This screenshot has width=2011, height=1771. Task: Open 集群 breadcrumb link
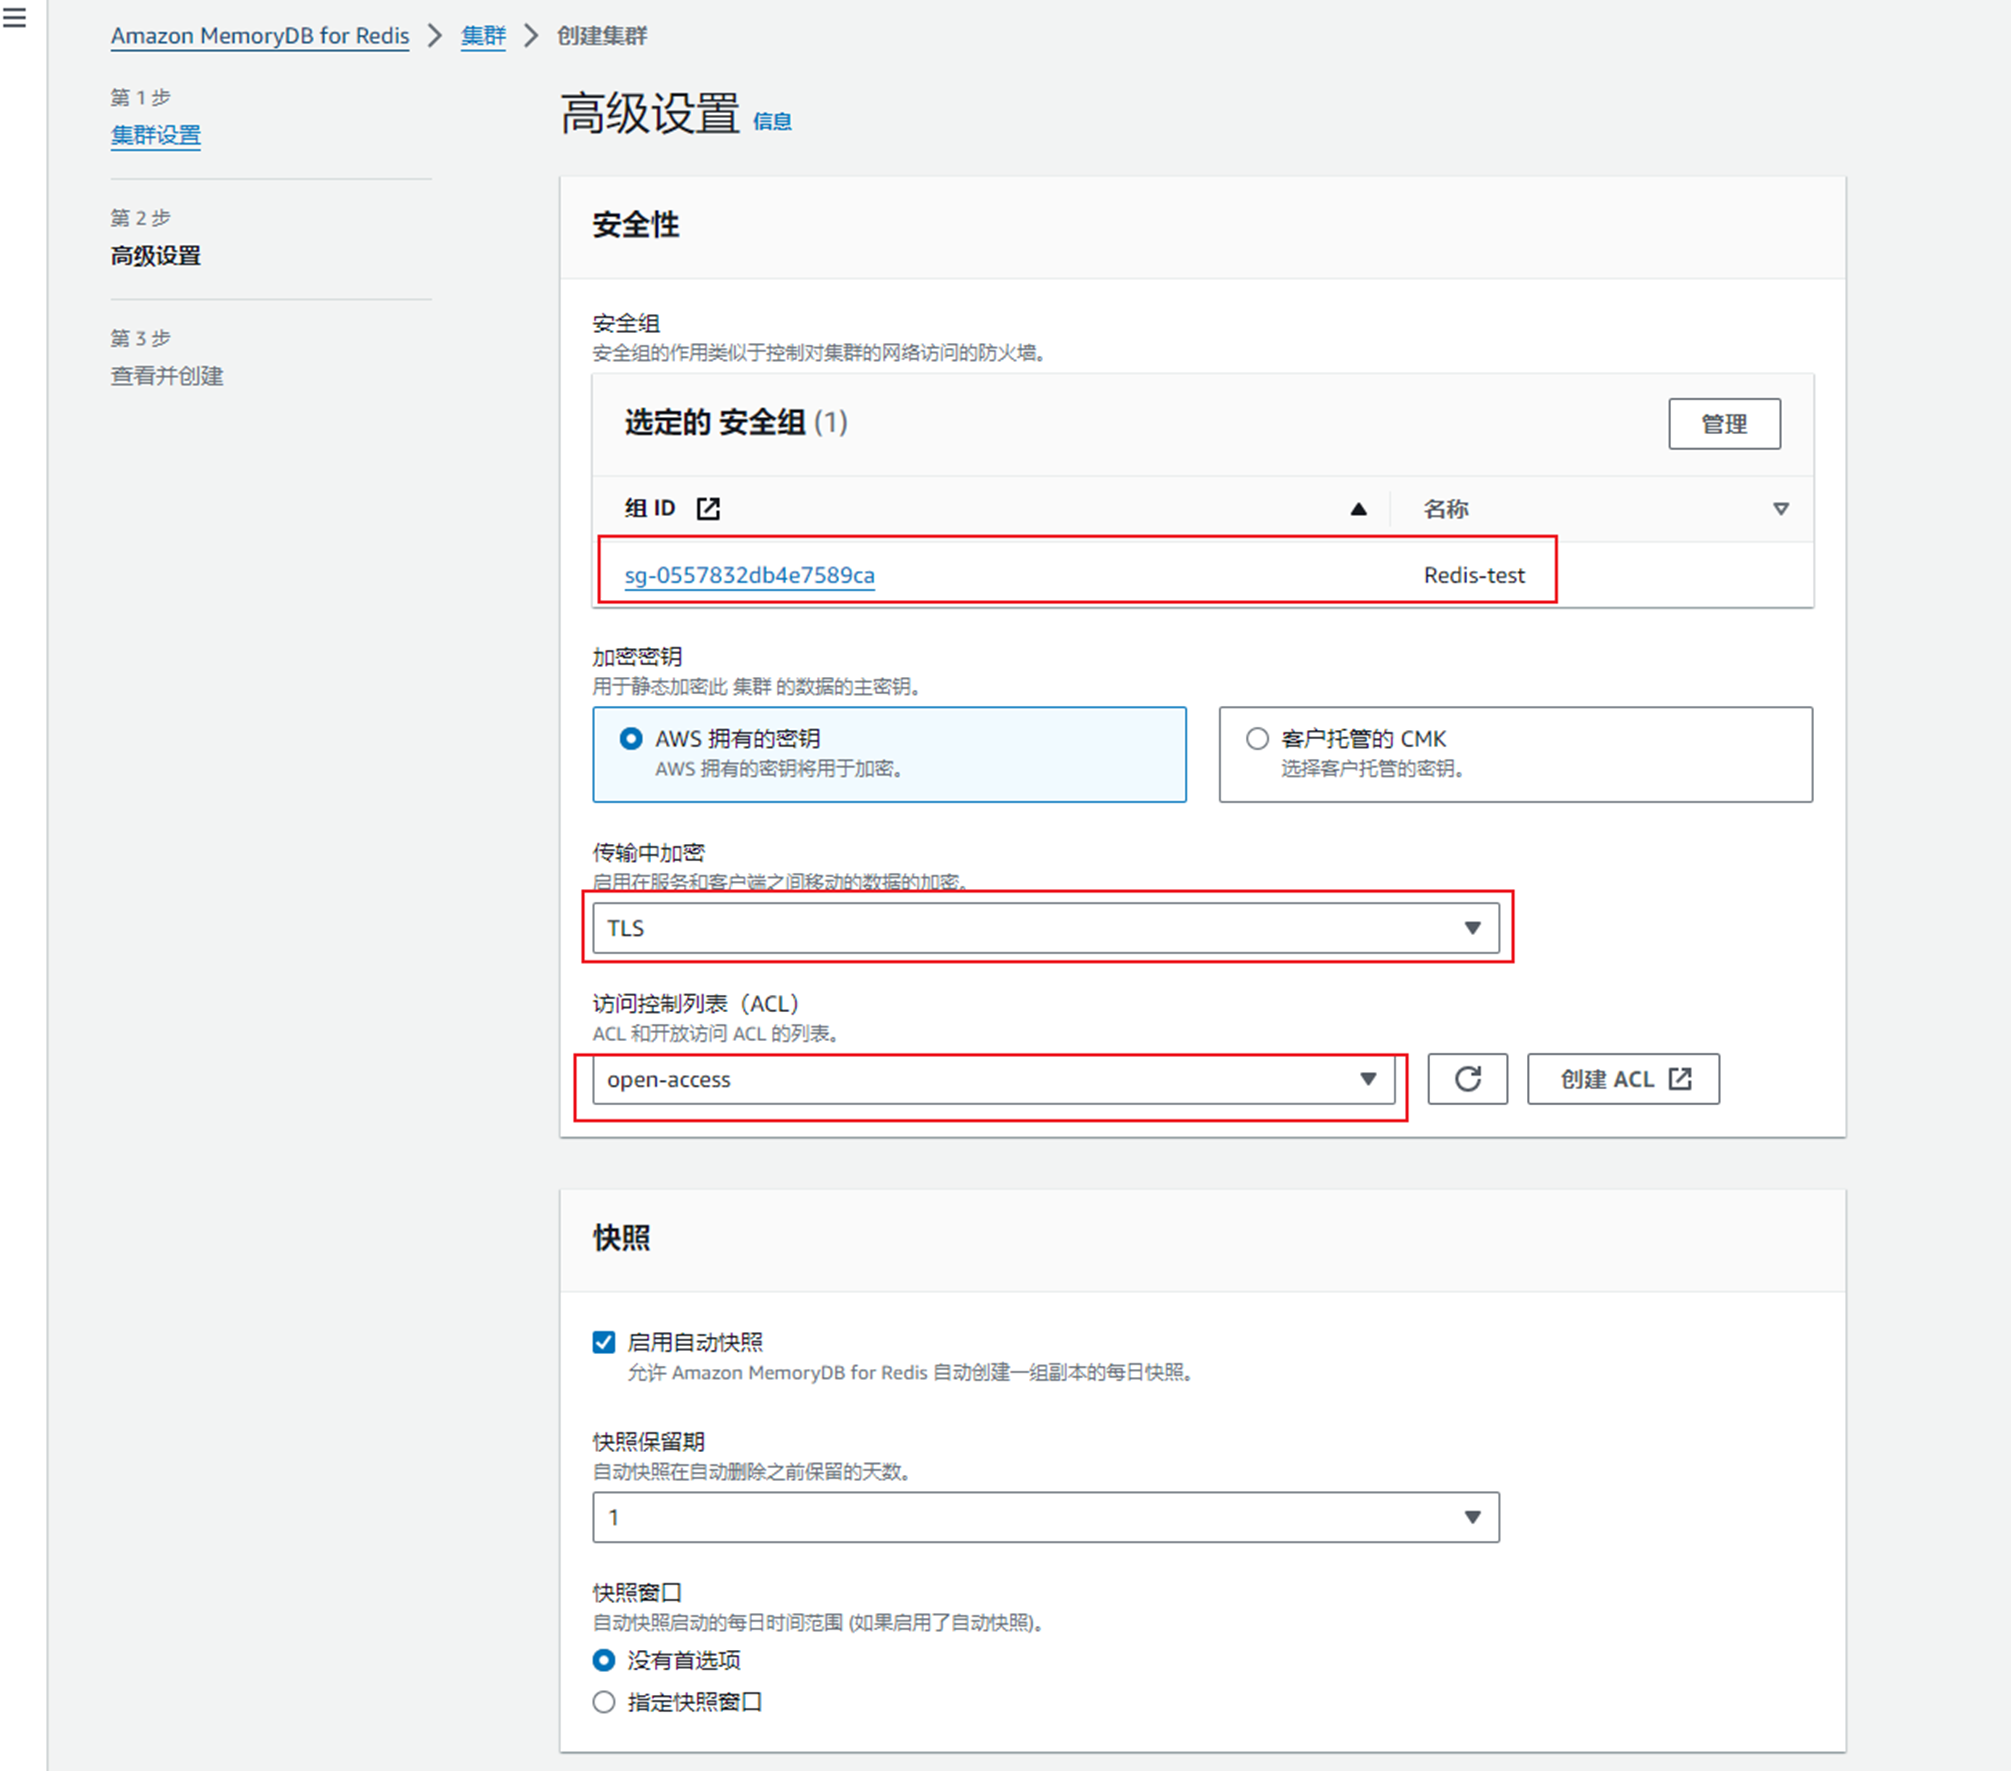coord(482,36)
